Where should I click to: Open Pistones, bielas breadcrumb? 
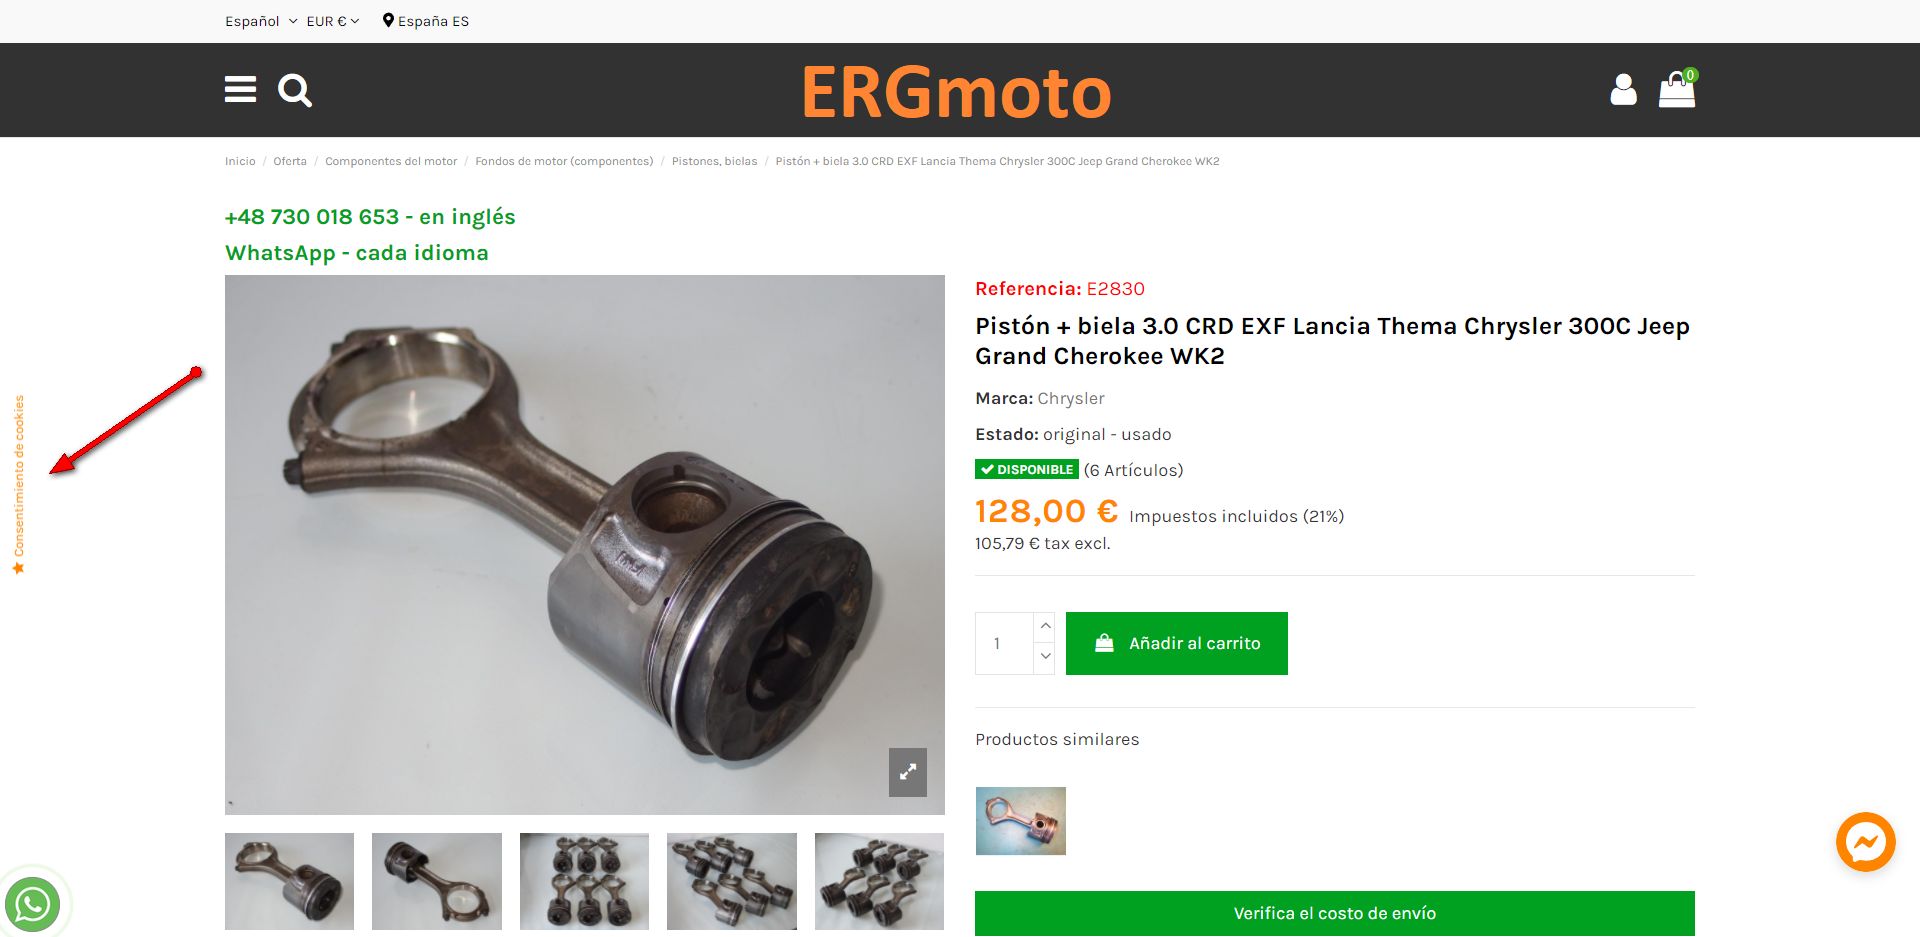point(714,161)
